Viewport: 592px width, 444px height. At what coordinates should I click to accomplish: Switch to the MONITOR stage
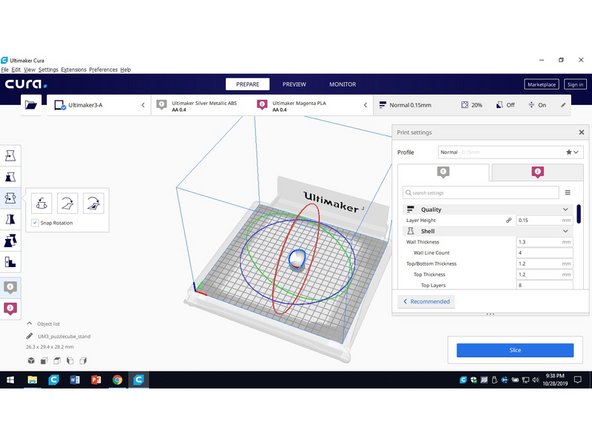click(342, 84)
